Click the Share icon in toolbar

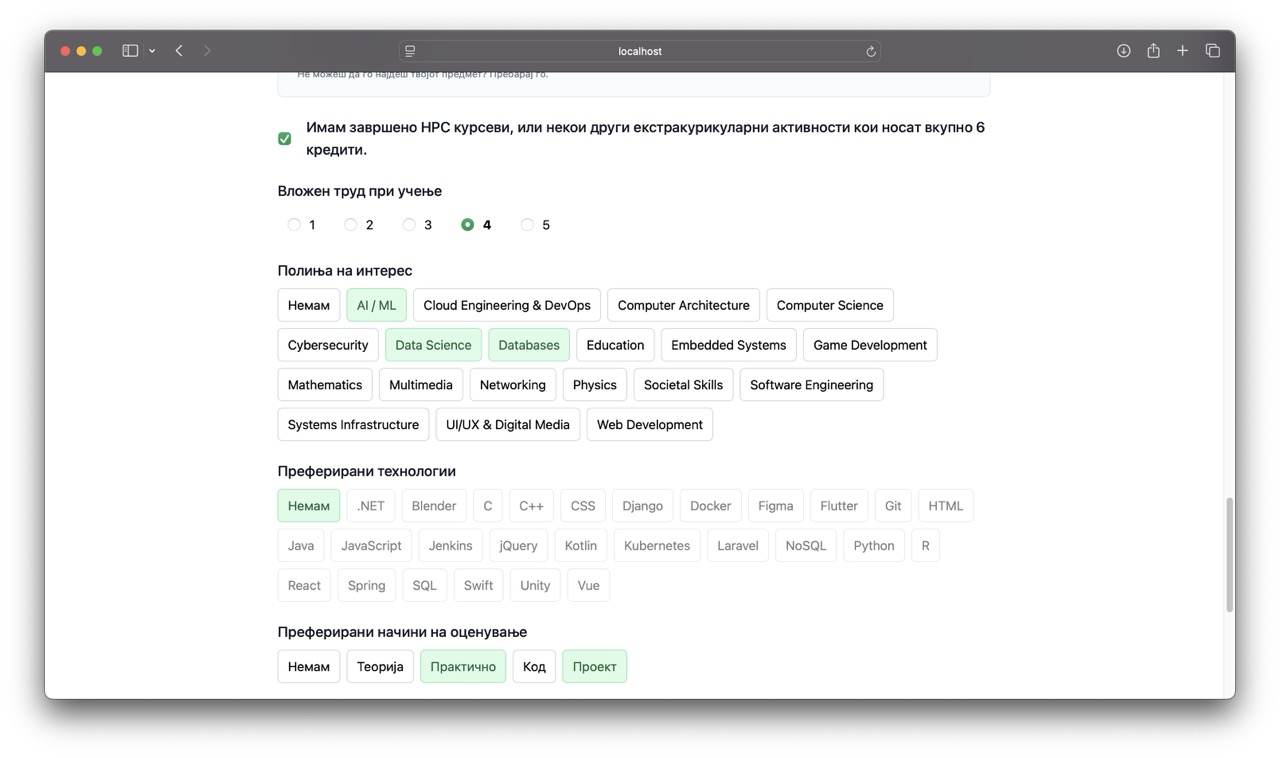tap(1153, 51)
